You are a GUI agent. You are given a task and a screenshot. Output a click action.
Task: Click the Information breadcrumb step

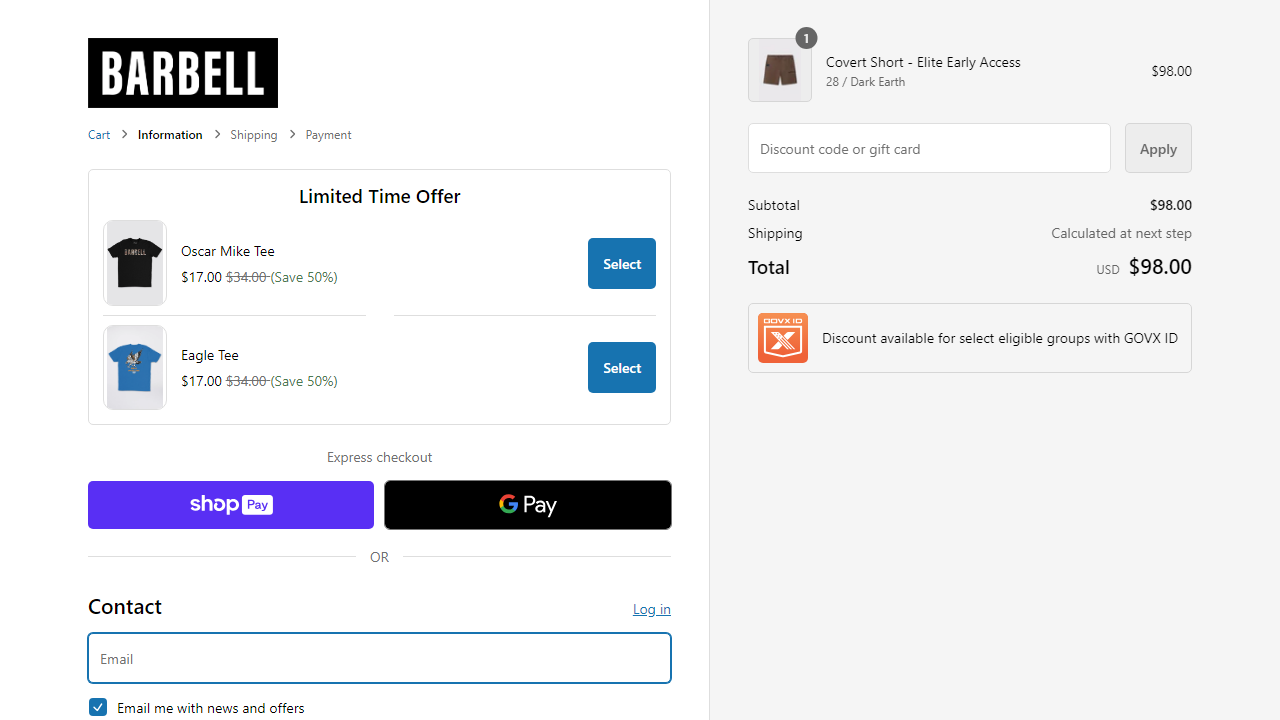click(170, 134)
